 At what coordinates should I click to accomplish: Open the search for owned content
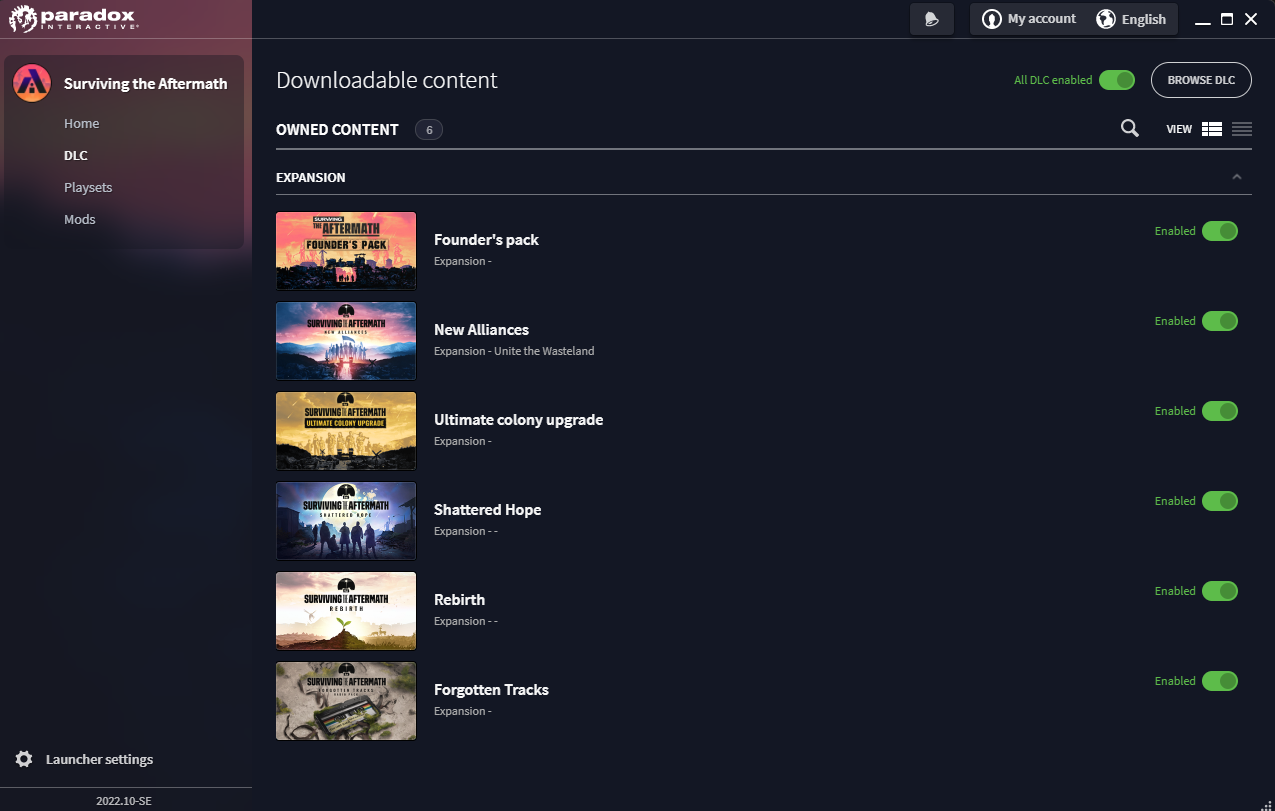pos(1129,128)
